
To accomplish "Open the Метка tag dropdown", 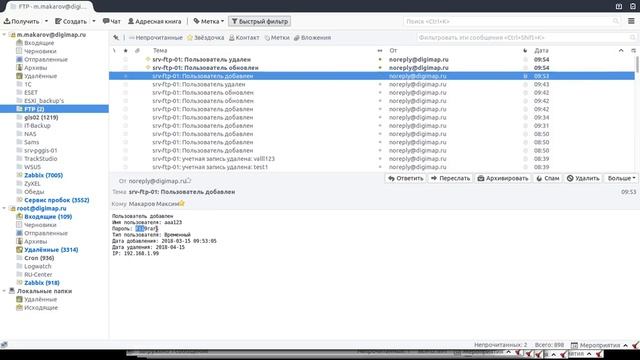I will (x=209, y=21).
